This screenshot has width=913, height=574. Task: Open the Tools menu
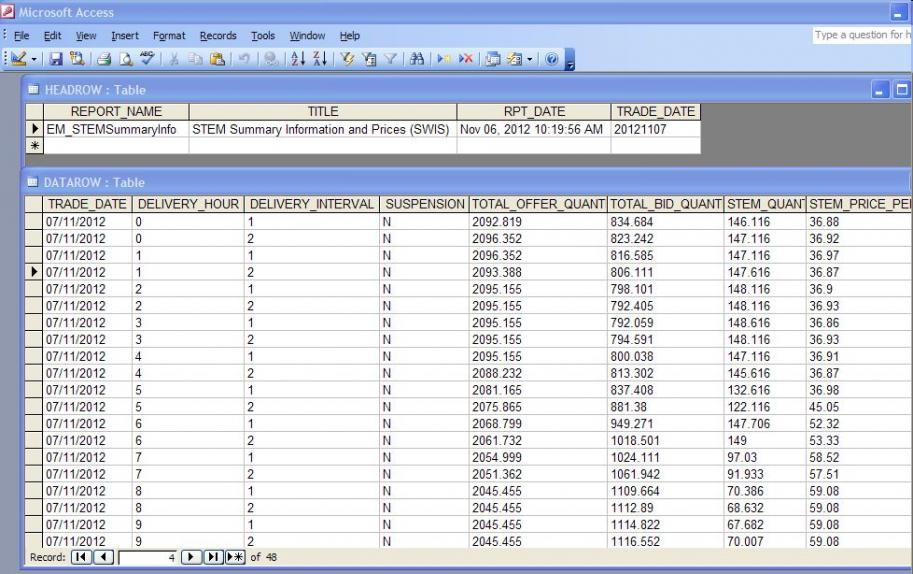point(263,36)
